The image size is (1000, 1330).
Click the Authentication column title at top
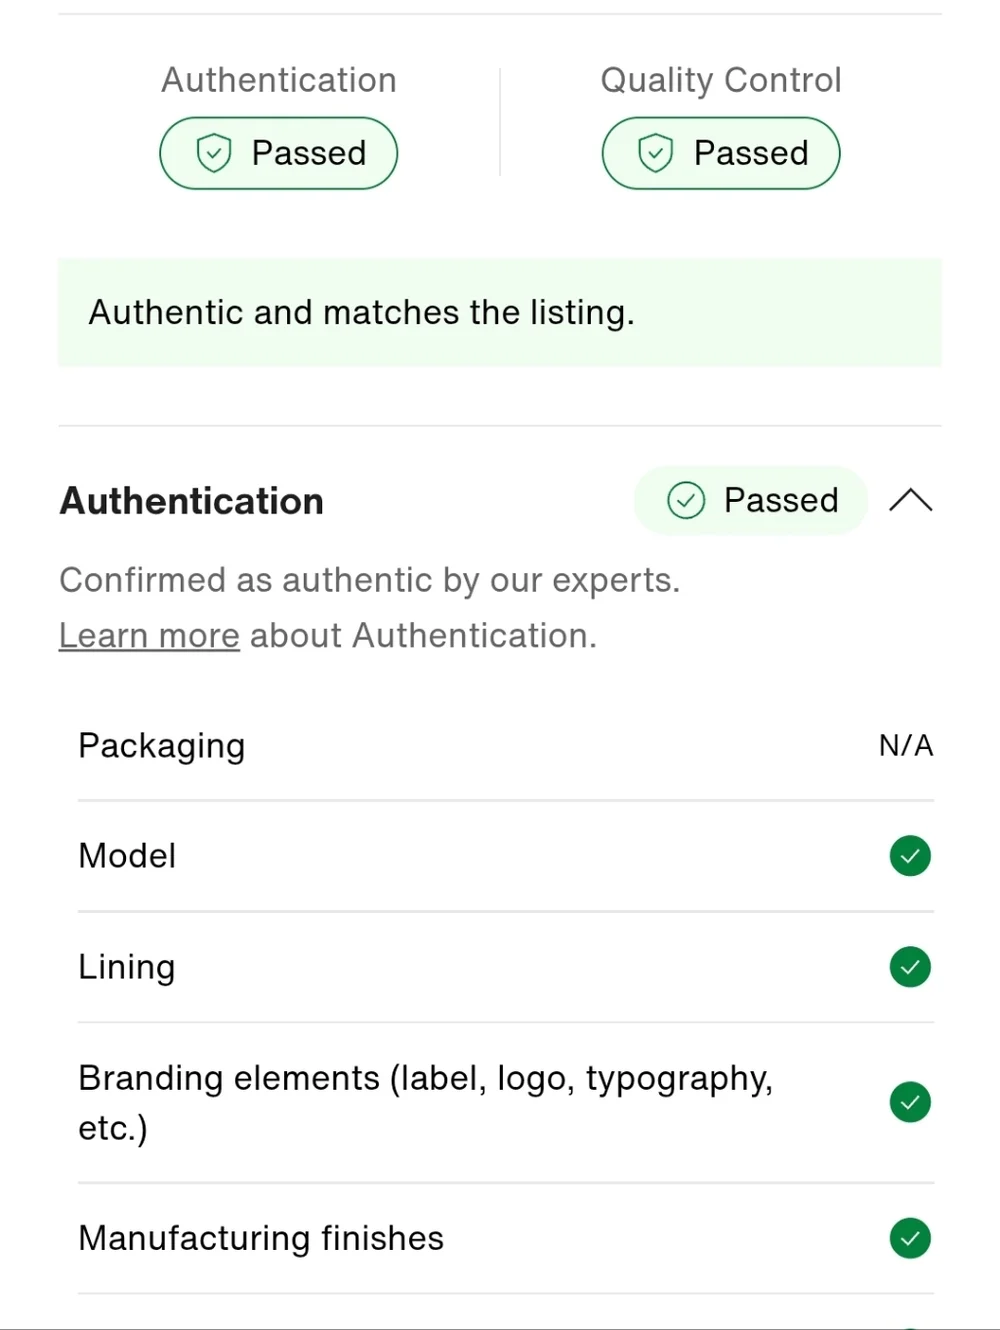click(x=279, y=80)
